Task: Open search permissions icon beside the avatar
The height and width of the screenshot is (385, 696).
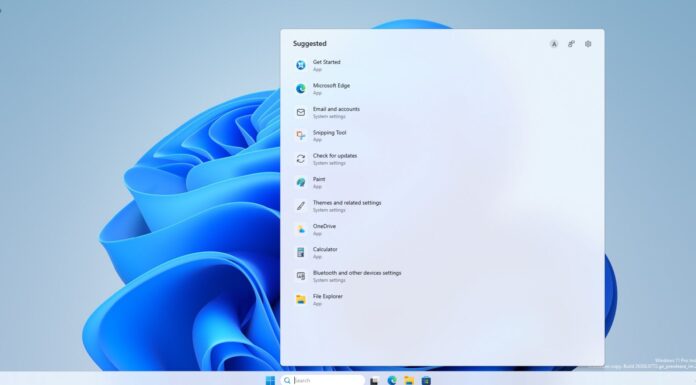Action: [571, 44]
